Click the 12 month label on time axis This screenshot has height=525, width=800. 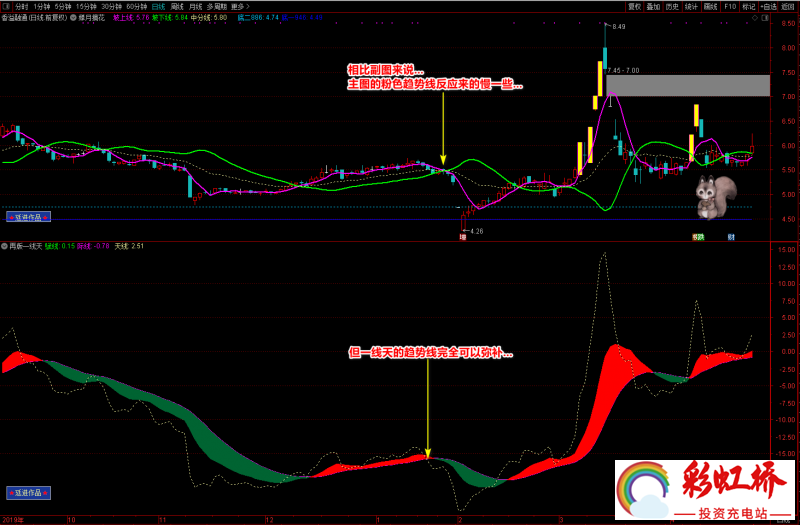coord(269,520)
